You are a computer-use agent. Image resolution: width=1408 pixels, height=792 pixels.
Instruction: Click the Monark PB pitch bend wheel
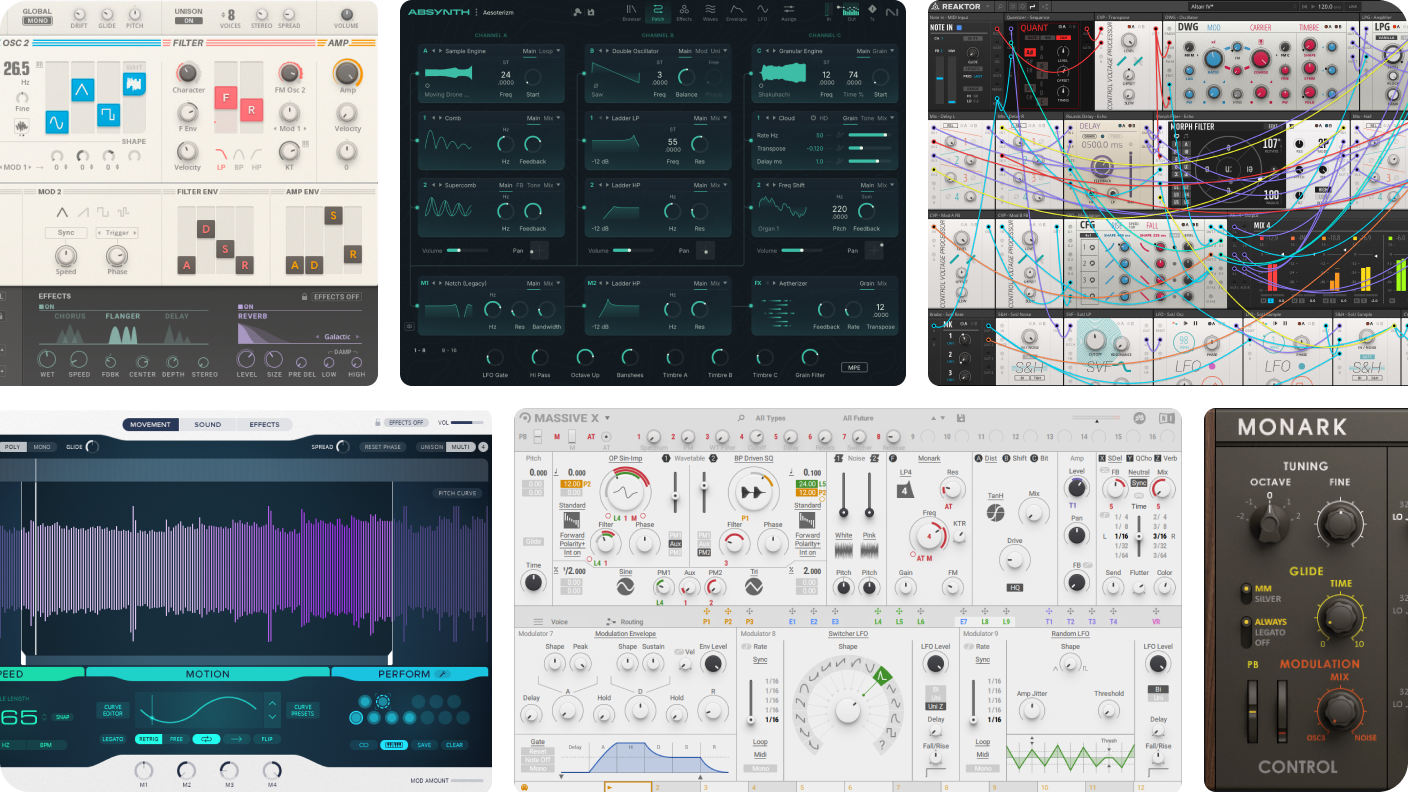coord(1251,712)
